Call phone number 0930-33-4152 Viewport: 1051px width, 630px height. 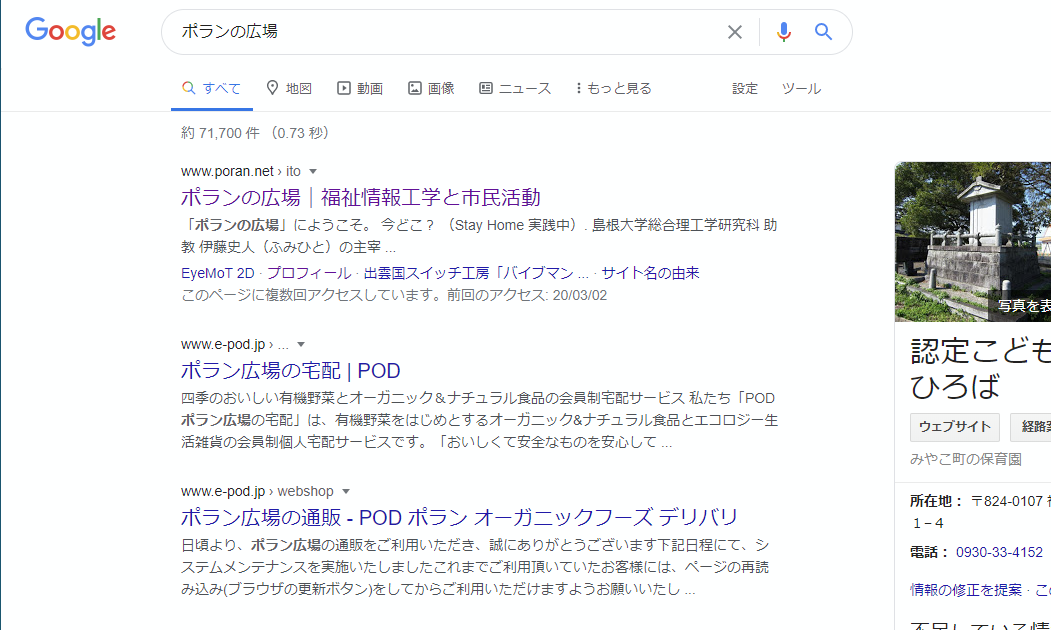[999, 552]
